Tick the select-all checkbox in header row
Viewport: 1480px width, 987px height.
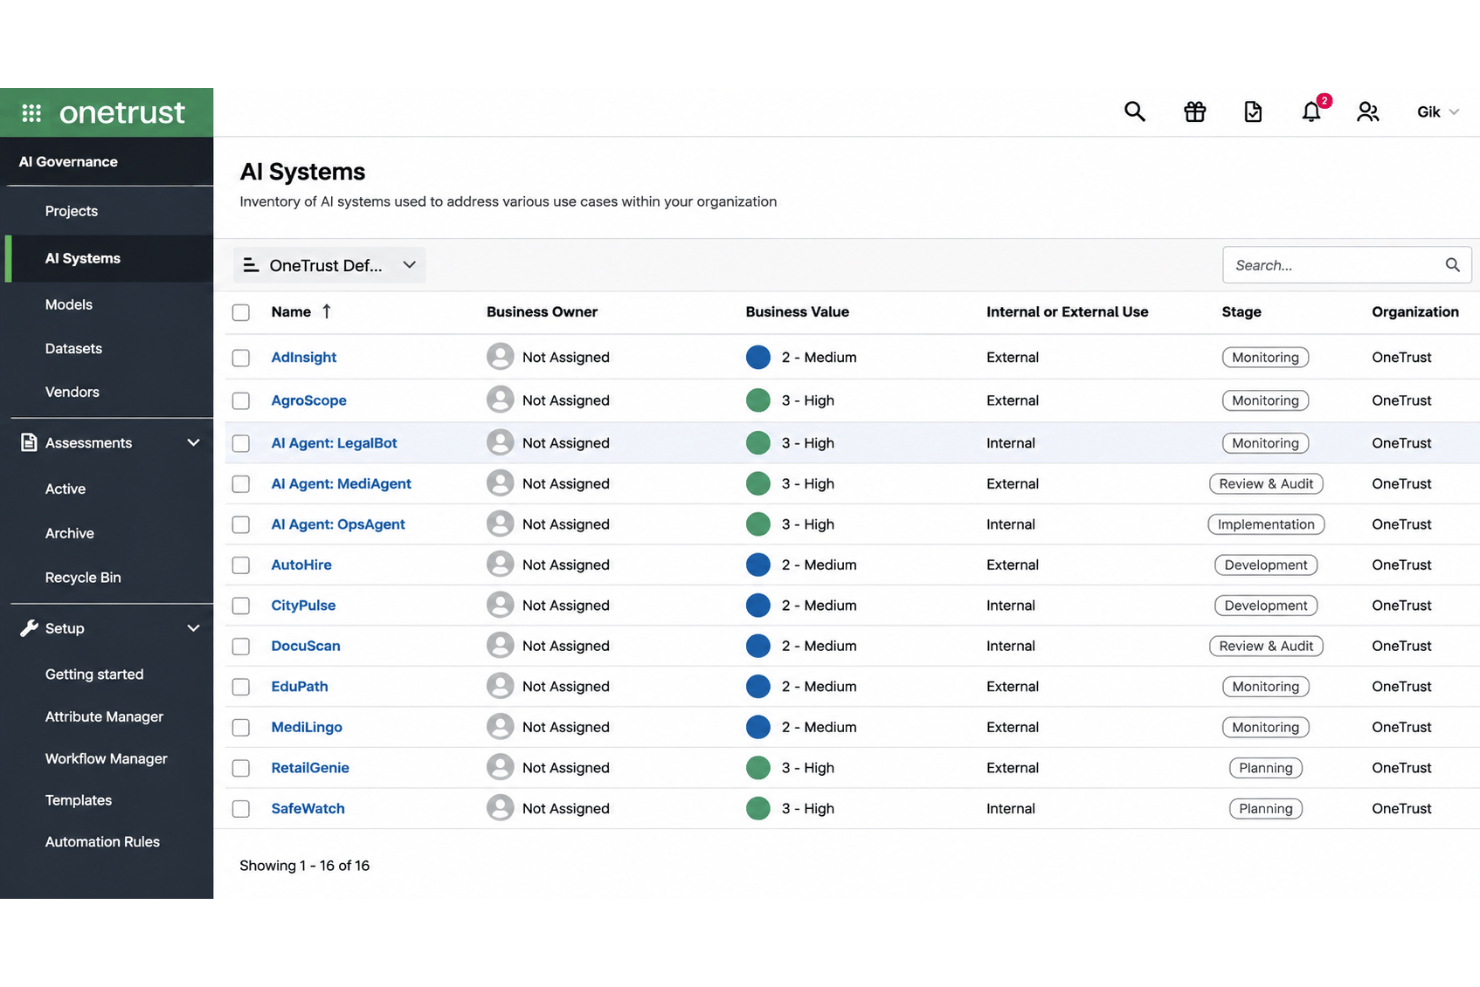tap(241, 312)
